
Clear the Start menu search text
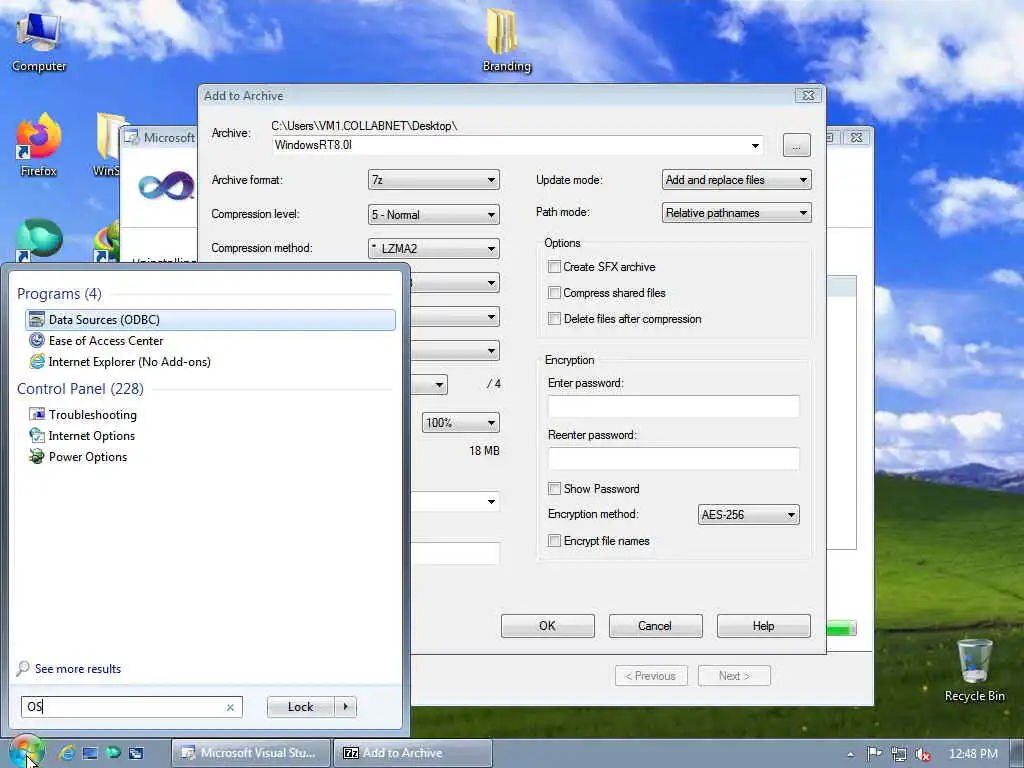(x=230, y=707)
